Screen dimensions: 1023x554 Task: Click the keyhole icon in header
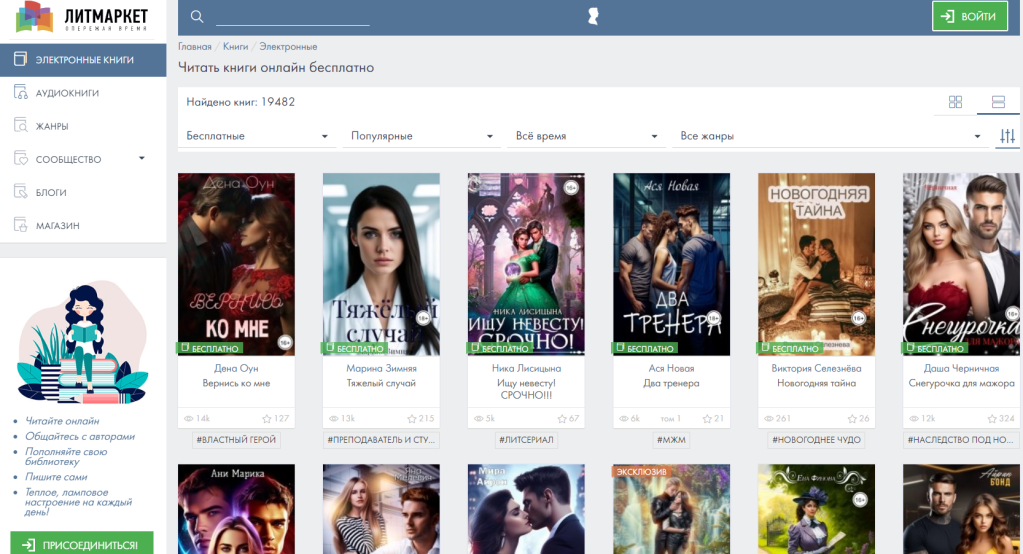click(594, 17)
